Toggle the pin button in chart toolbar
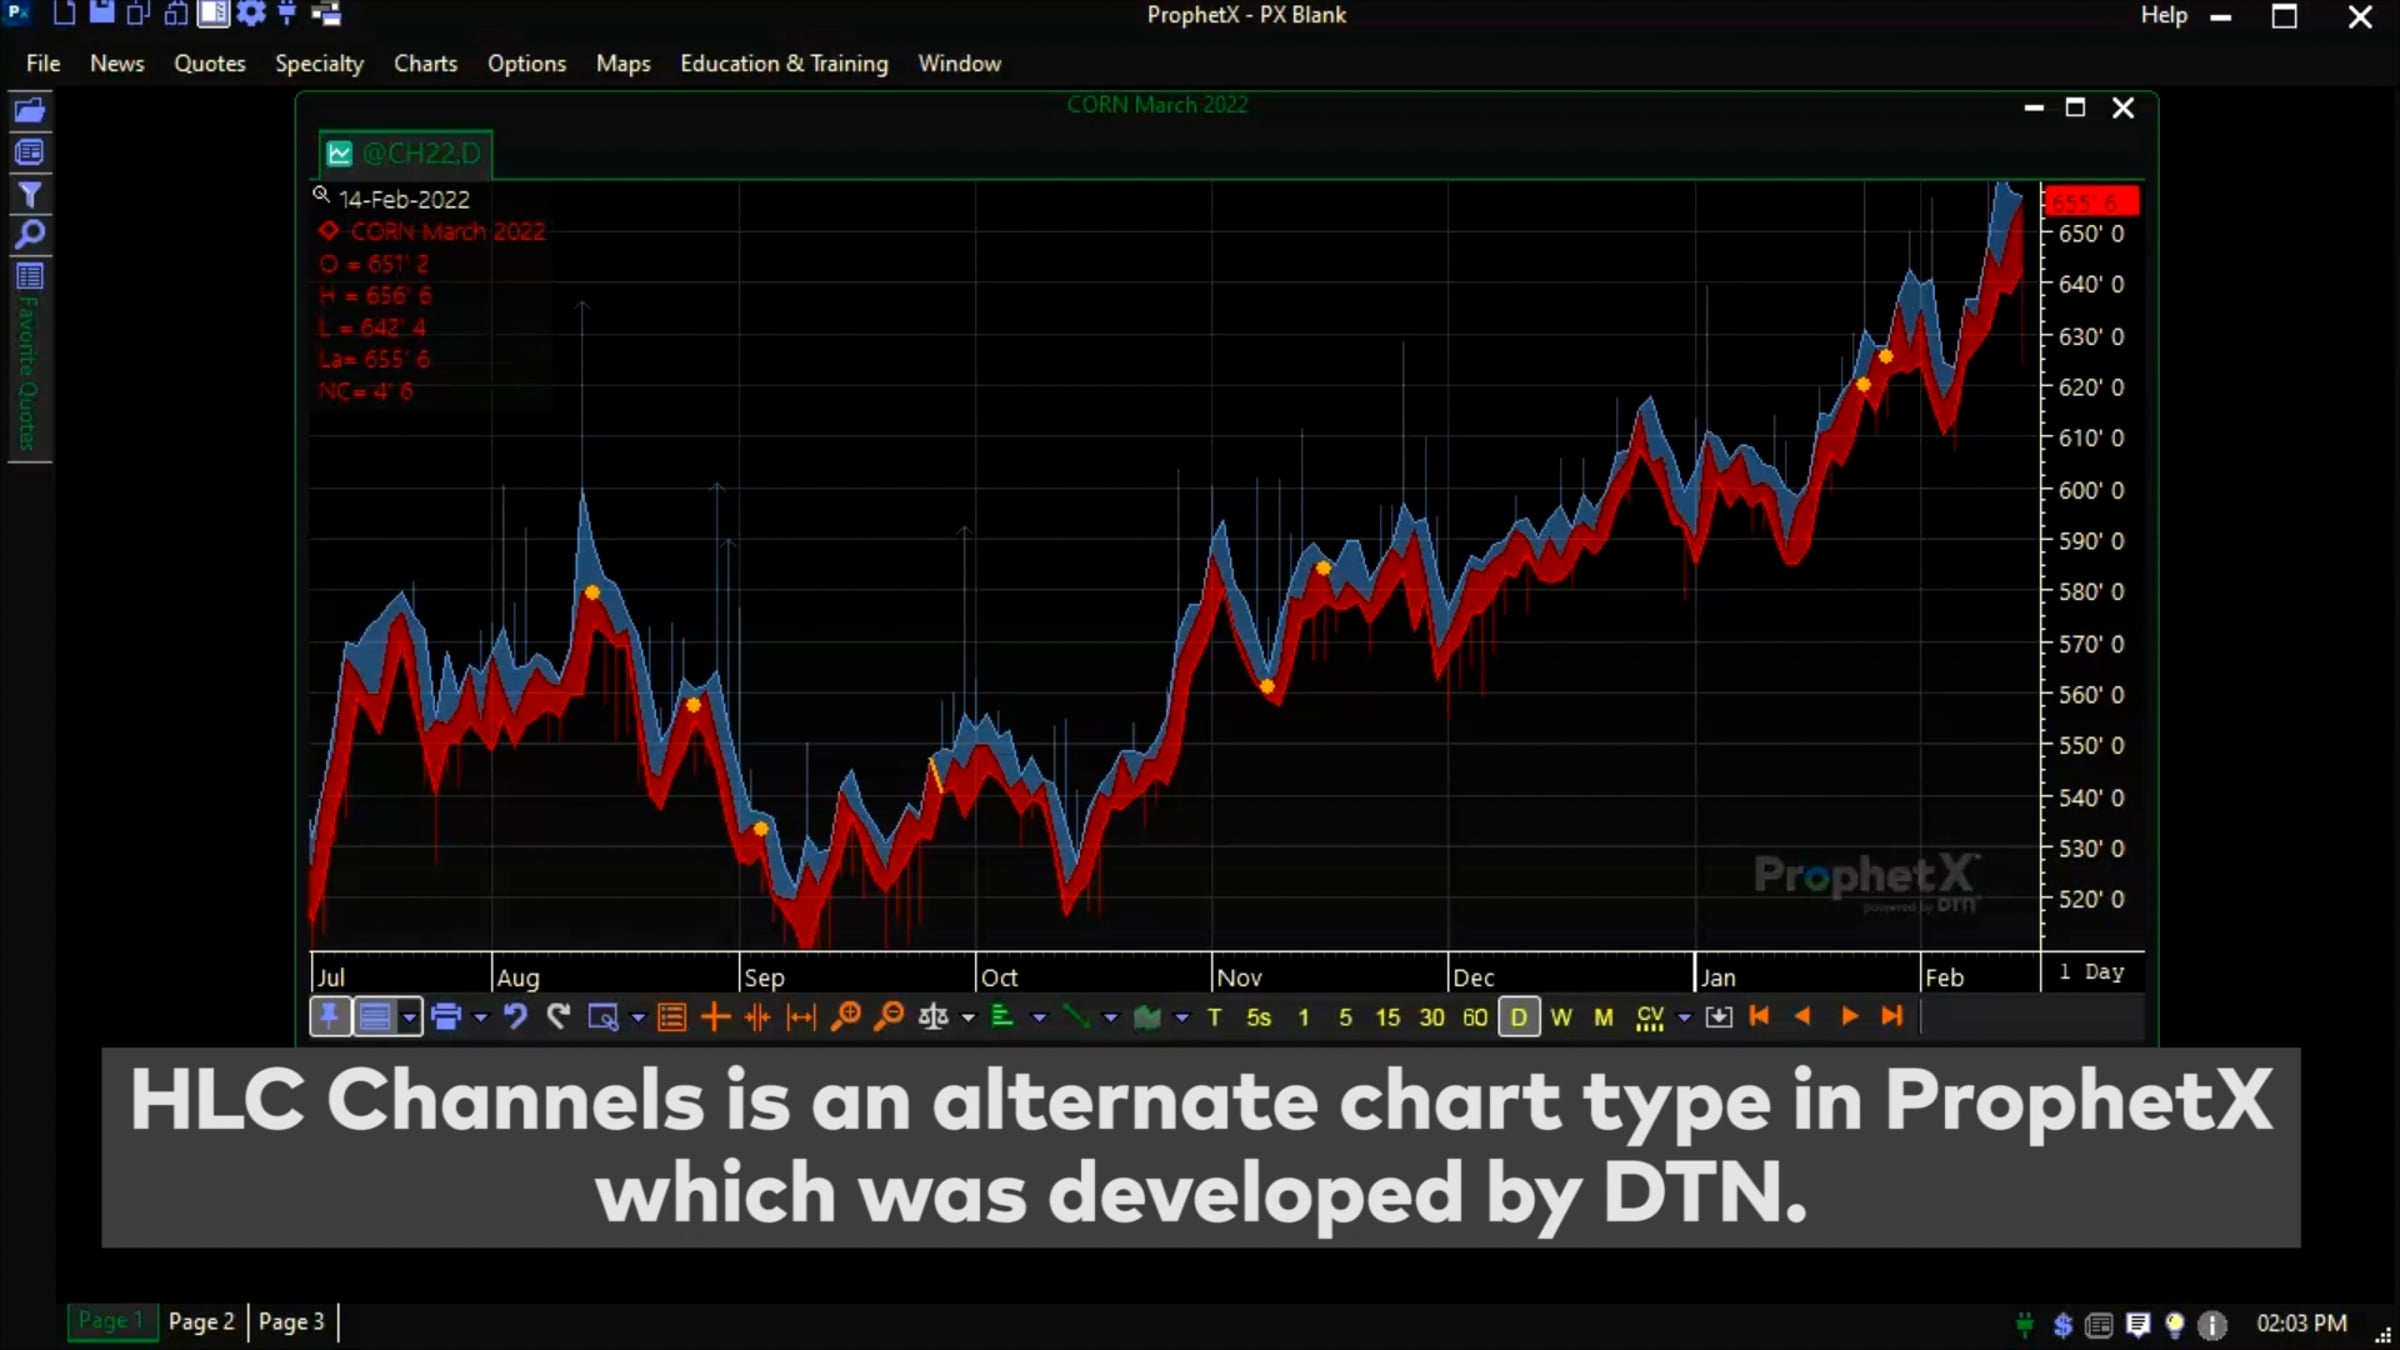 point(330,1017)
